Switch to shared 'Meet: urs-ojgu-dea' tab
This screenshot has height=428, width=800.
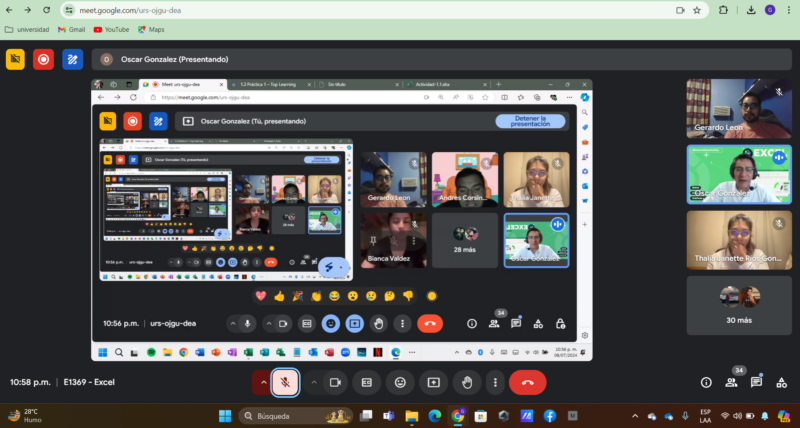183,84
